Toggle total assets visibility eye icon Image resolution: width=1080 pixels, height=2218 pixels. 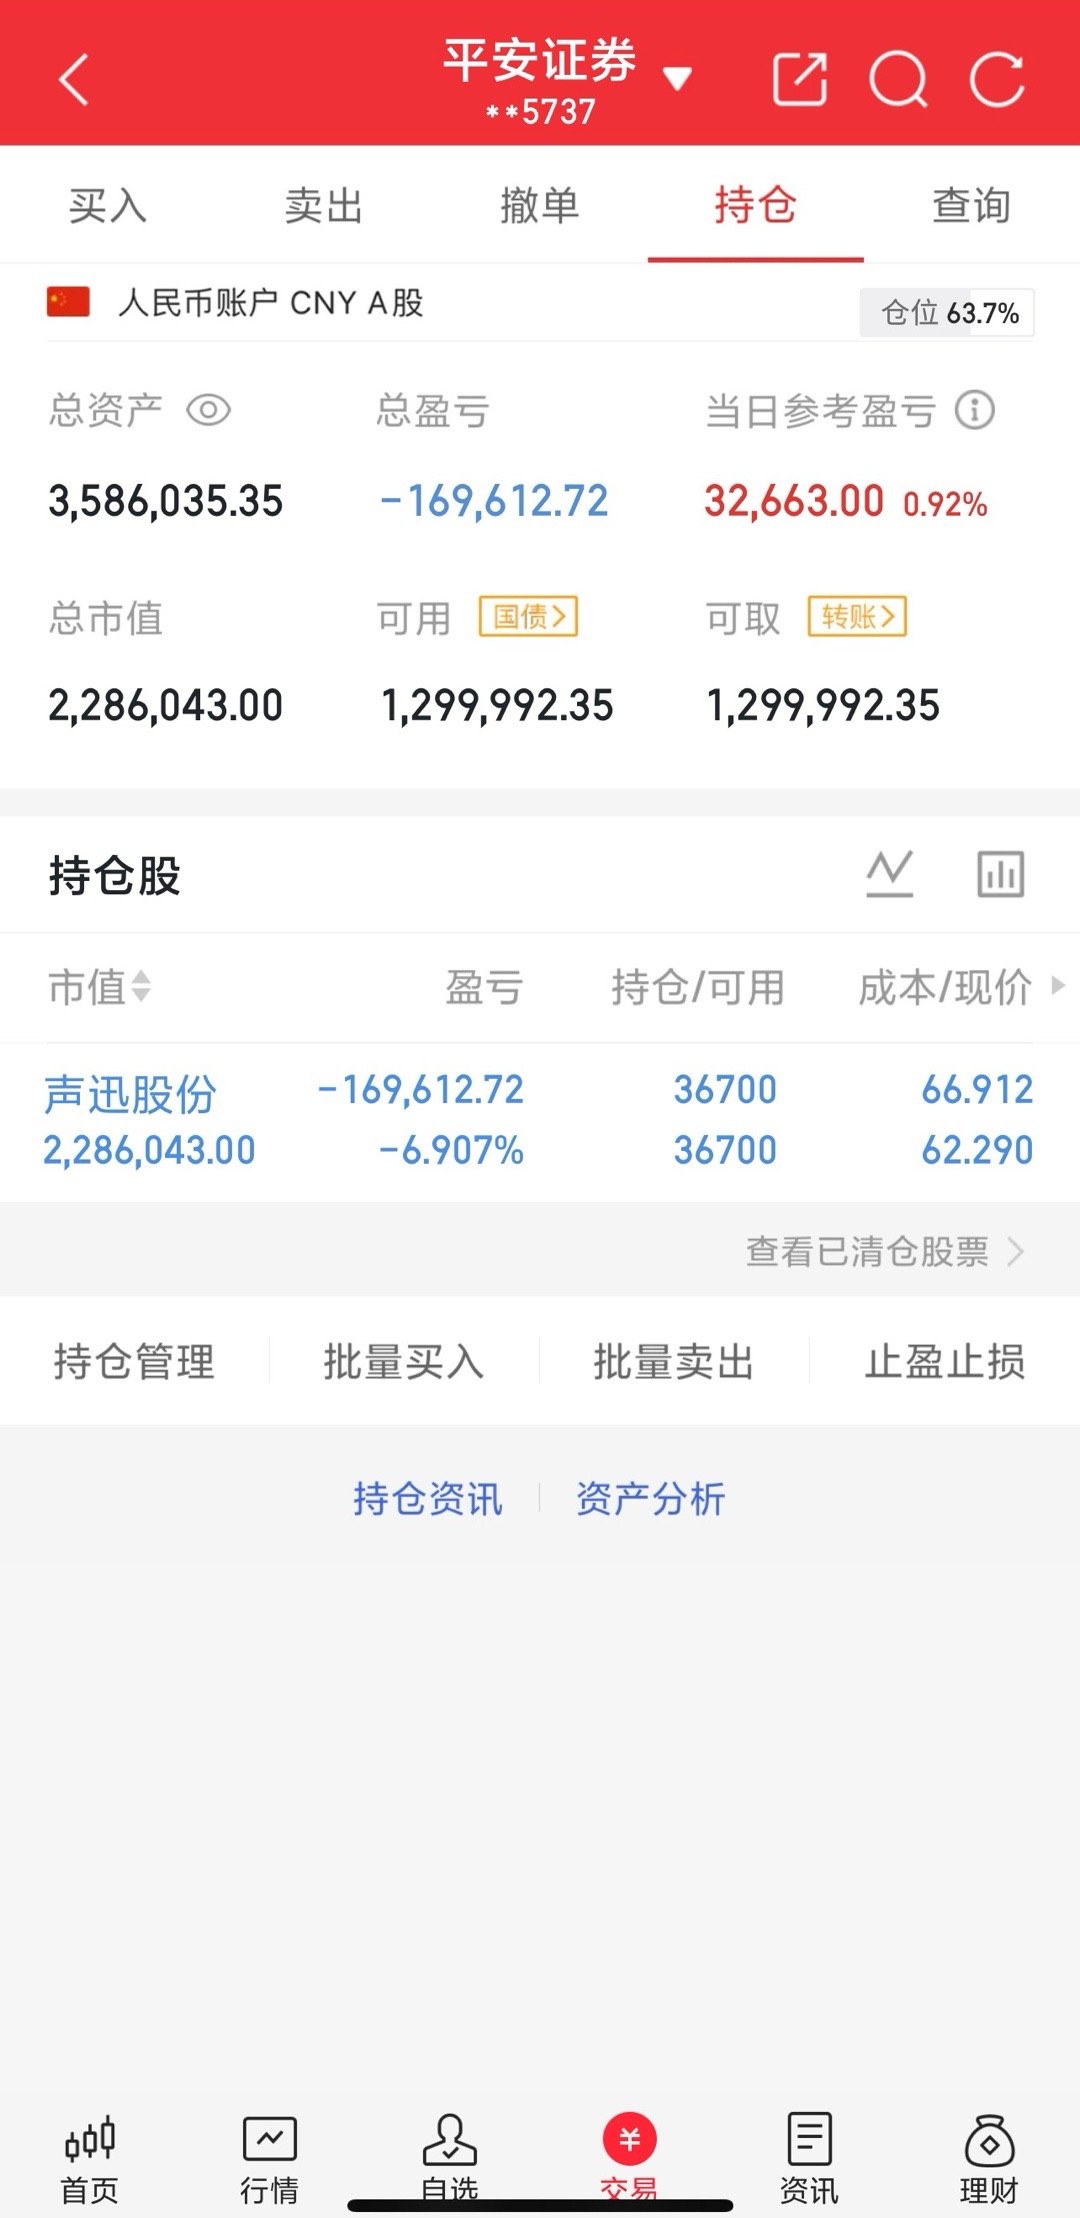pyautogui.click(x=209, y=410)
